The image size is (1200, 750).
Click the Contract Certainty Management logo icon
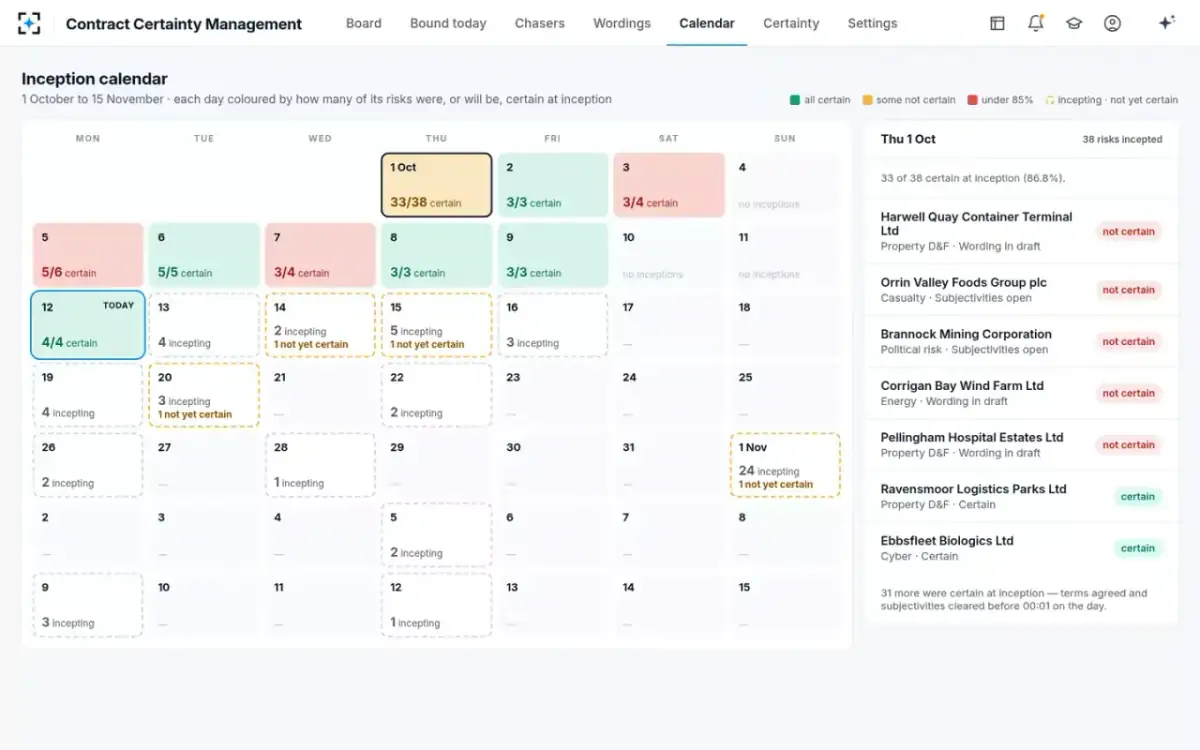click(x=29, y=23)
